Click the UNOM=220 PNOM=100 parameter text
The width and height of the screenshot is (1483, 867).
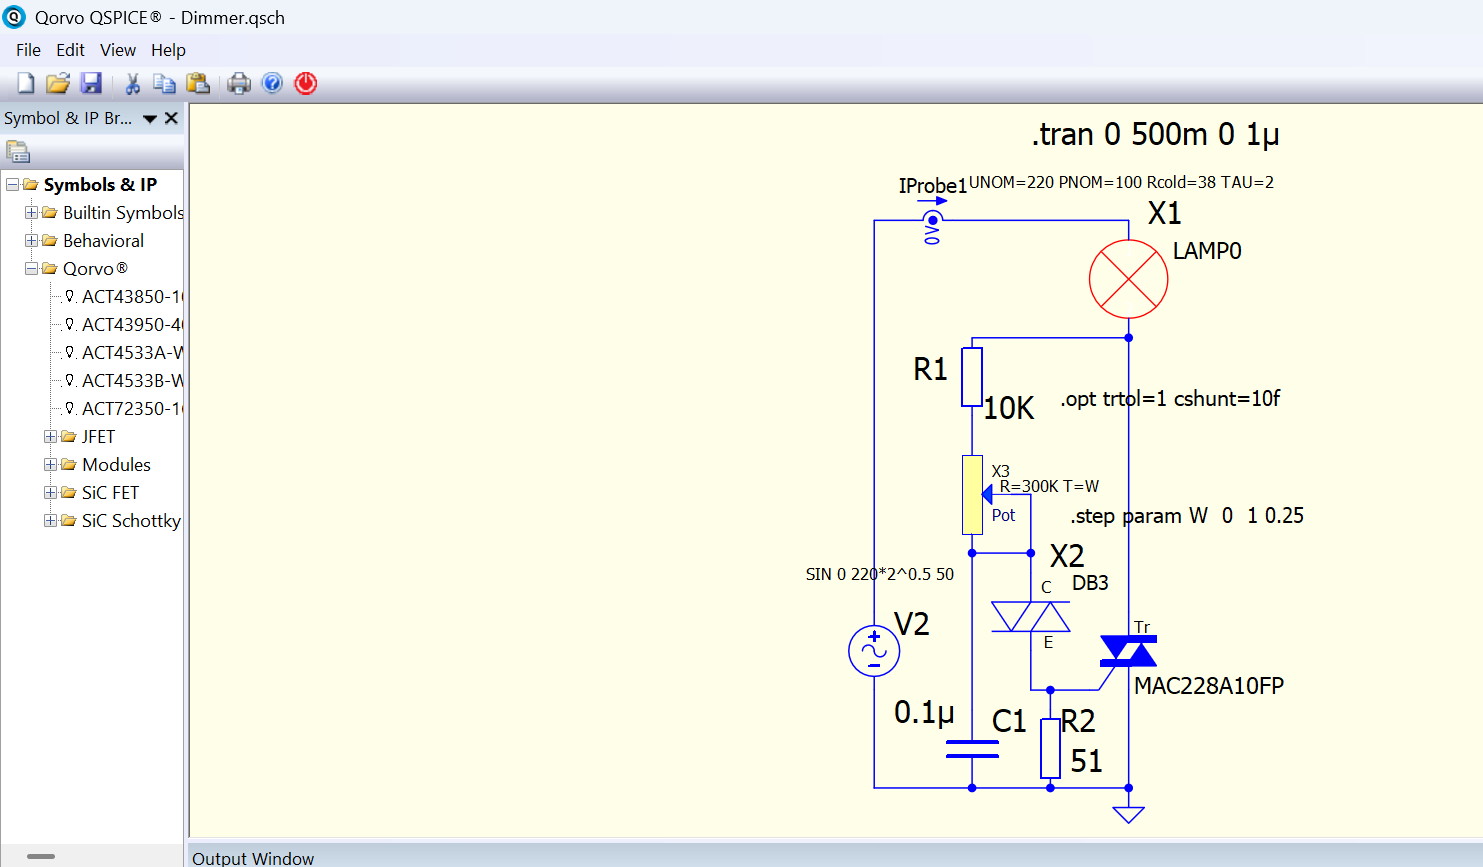click(1121, 182)
